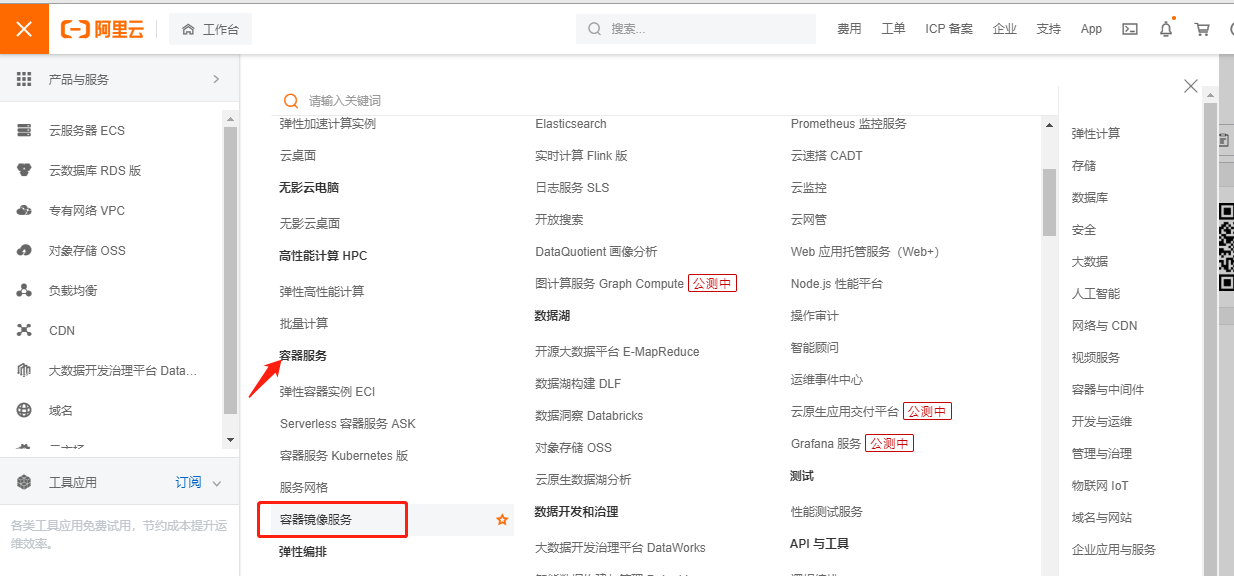This screenshot has height=576, width=1234.
Task: Select the 容器与中间件 category
Action: pyautogui.click(x=1108, y=390)
